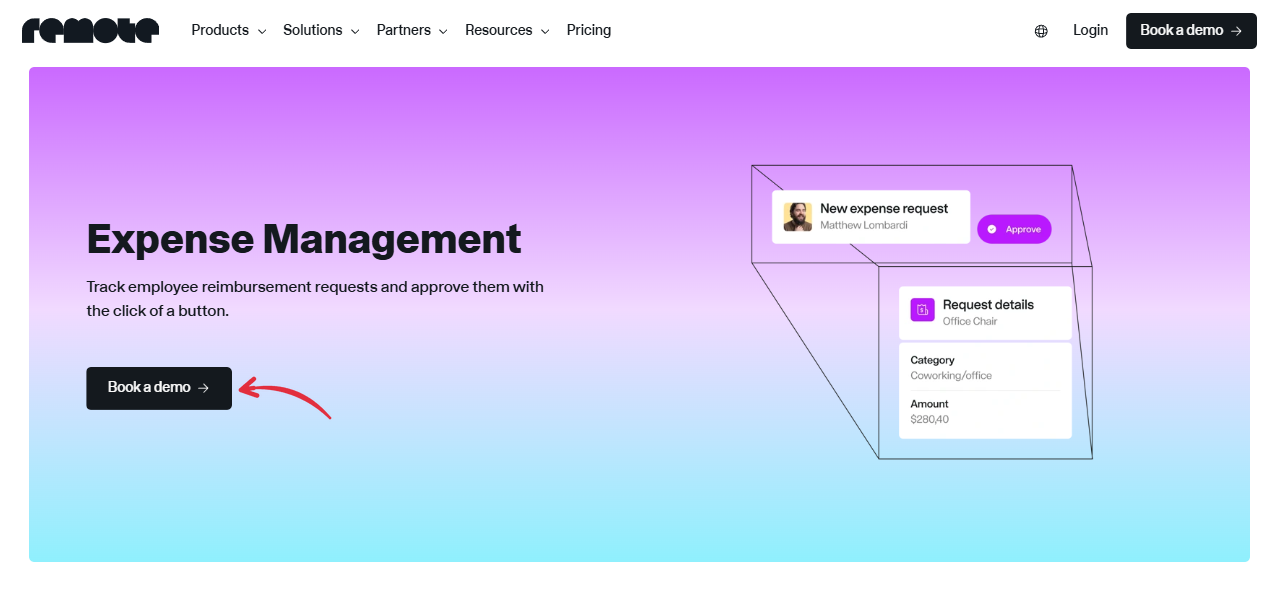Click the Office Chair text

coord(970,321)
